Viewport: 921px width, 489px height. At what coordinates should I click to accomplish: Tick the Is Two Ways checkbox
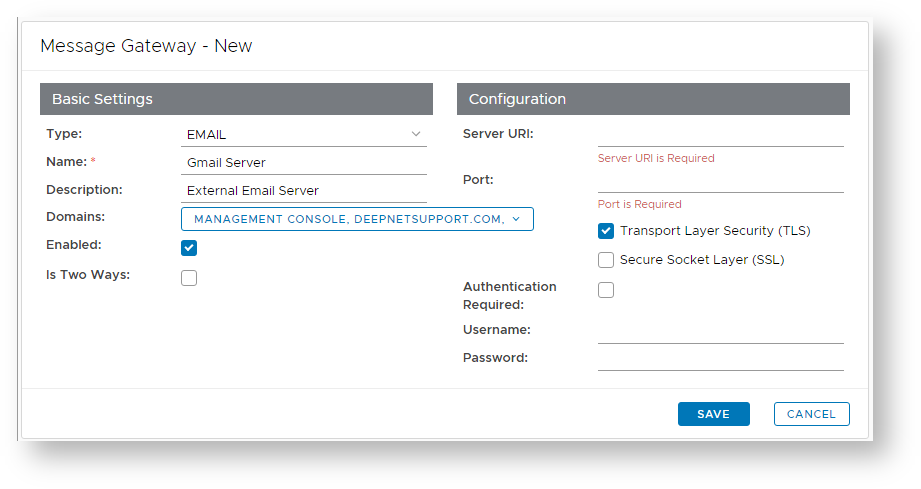tap(189, 278)
